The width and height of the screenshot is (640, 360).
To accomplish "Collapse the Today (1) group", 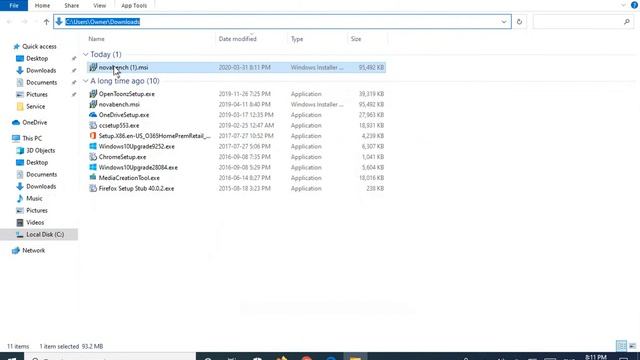I will pos(85,54).
